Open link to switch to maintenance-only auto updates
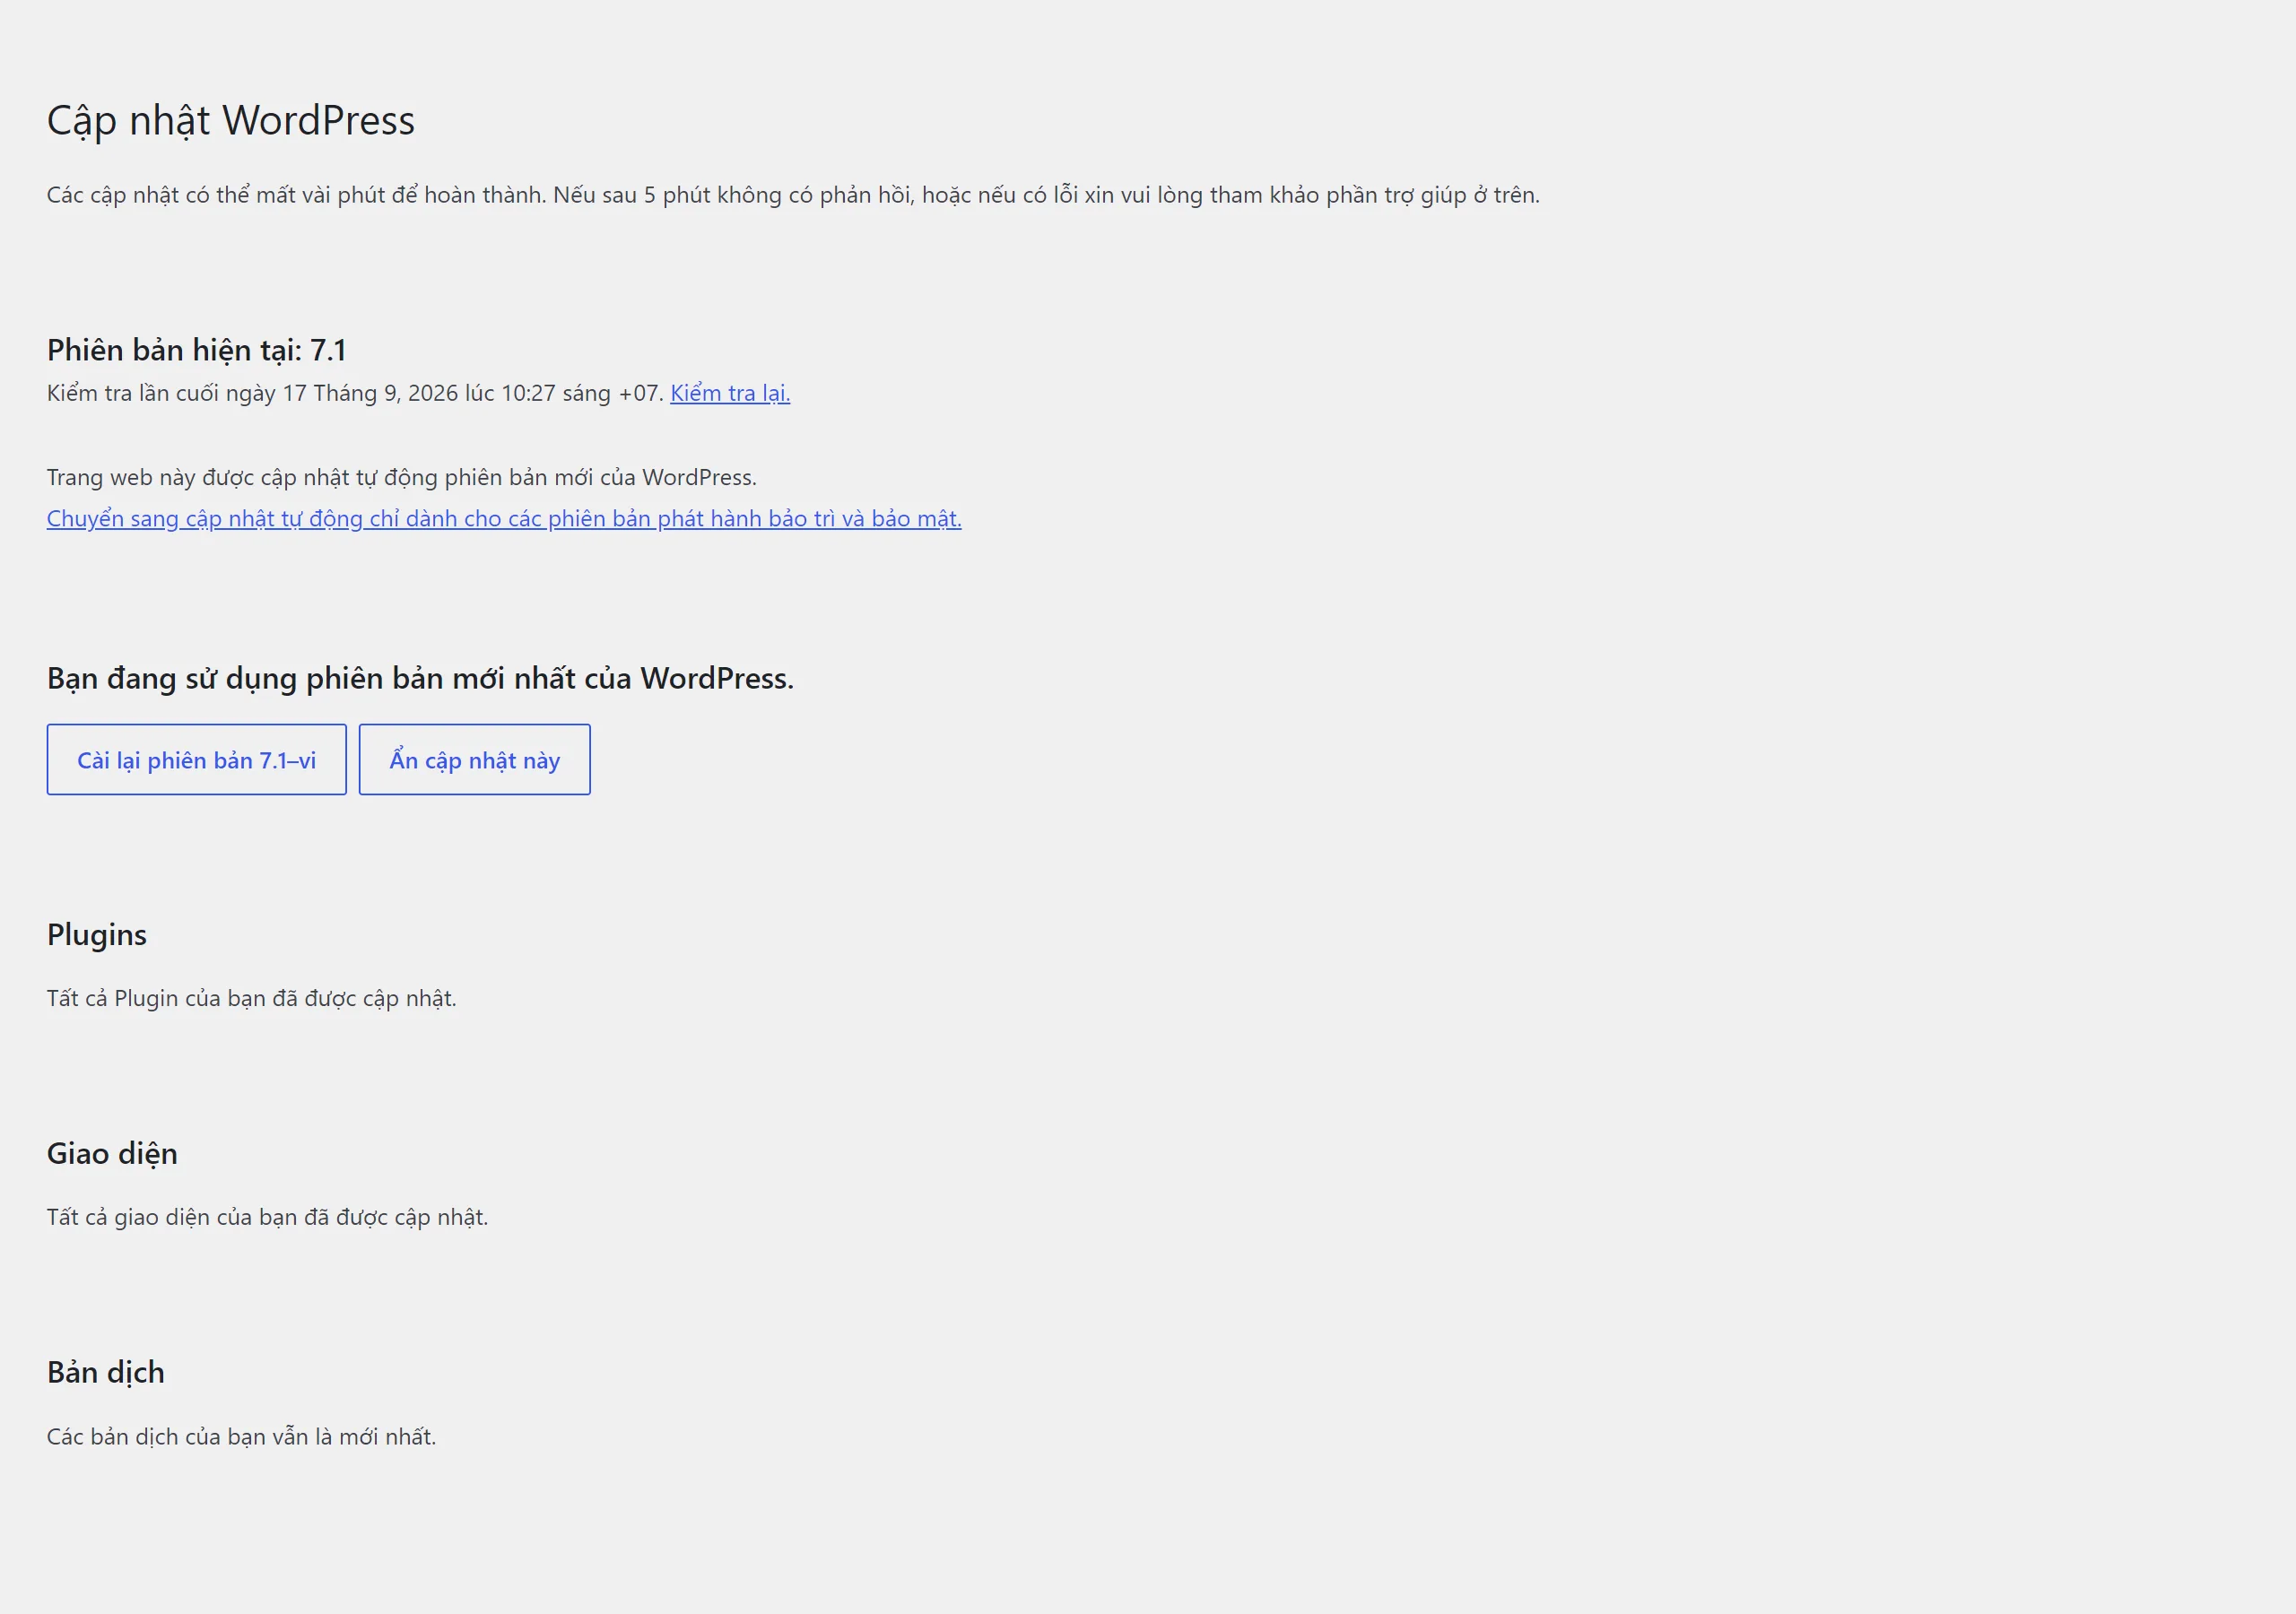 (x=504, y=519)
